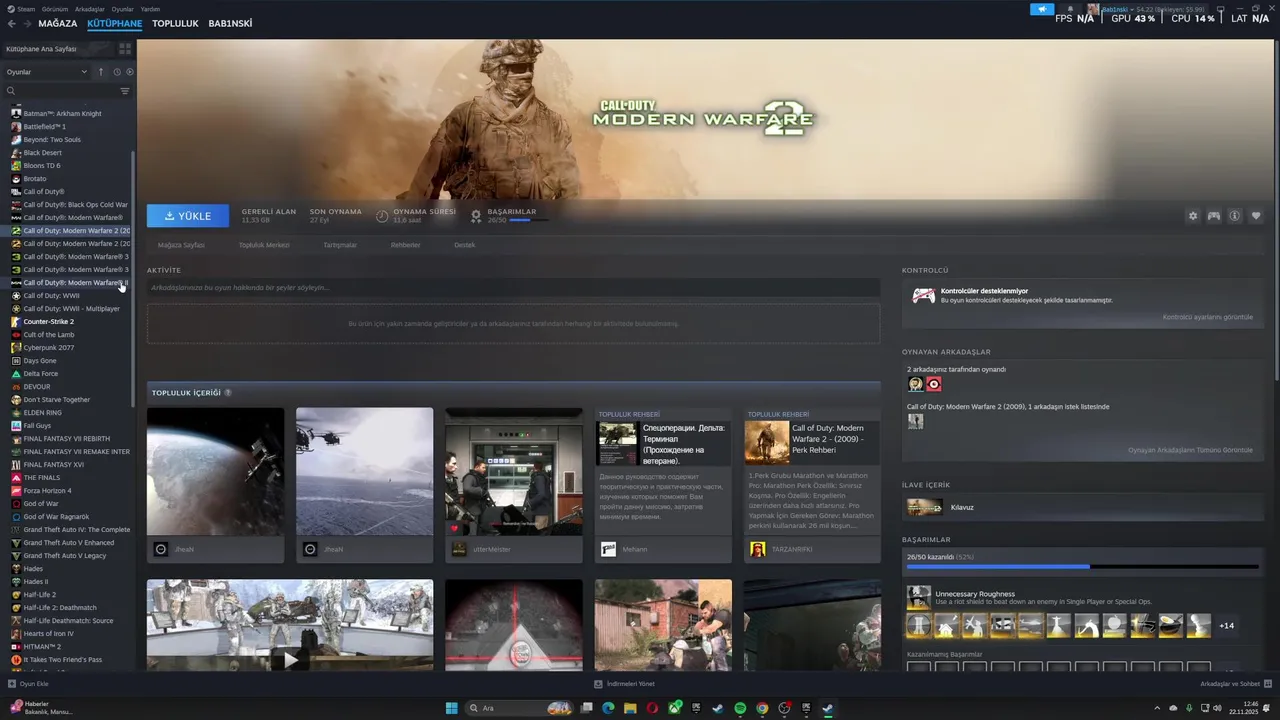Click the ready-to-play filter icon

click(x=130, y=72)
